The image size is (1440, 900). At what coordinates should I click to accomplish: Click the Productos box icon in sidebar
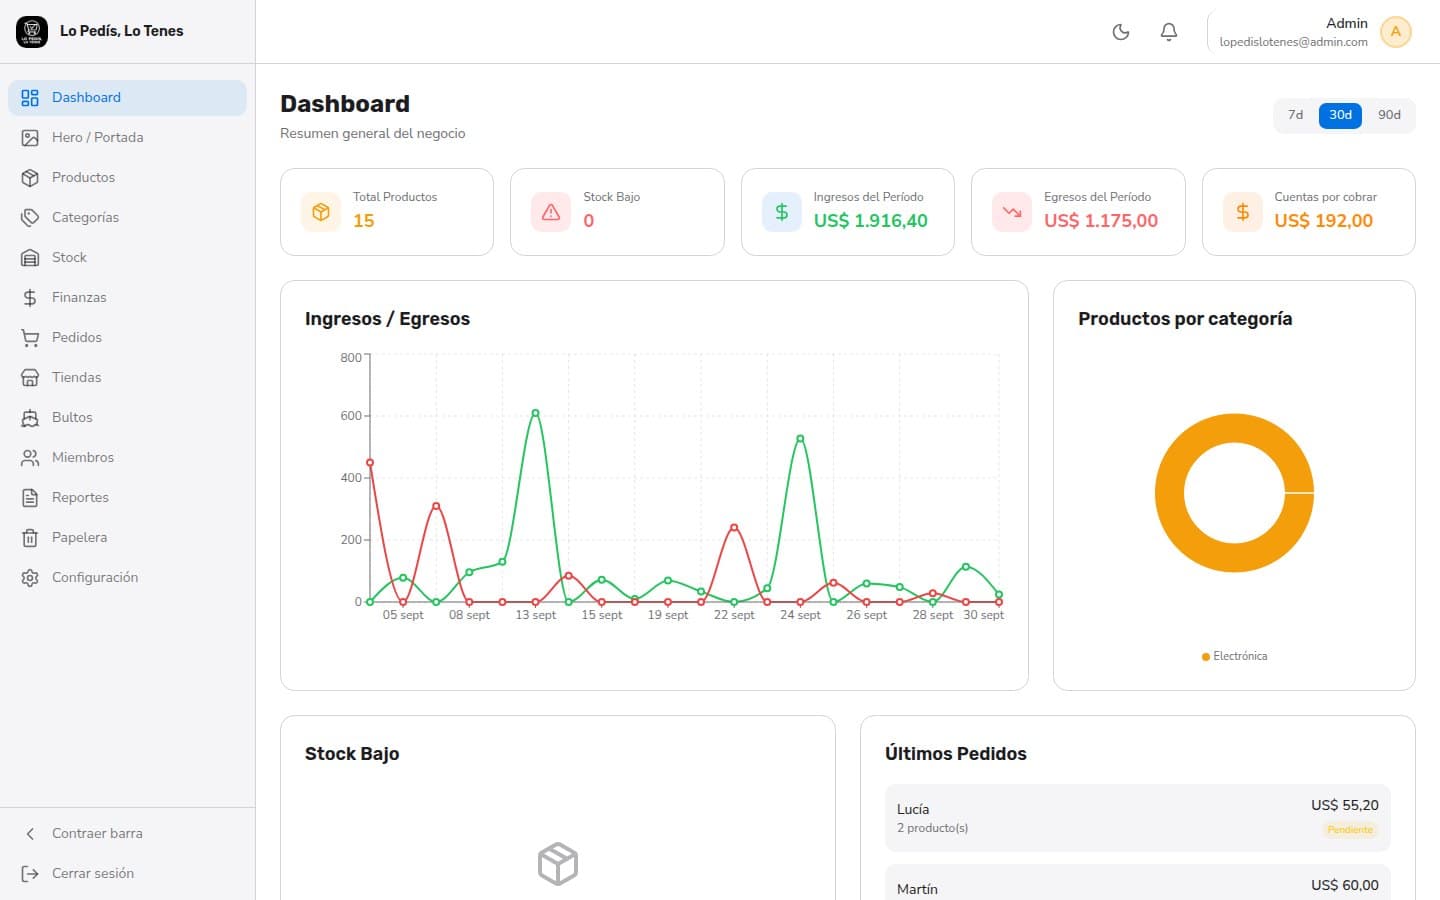(30, 177)
